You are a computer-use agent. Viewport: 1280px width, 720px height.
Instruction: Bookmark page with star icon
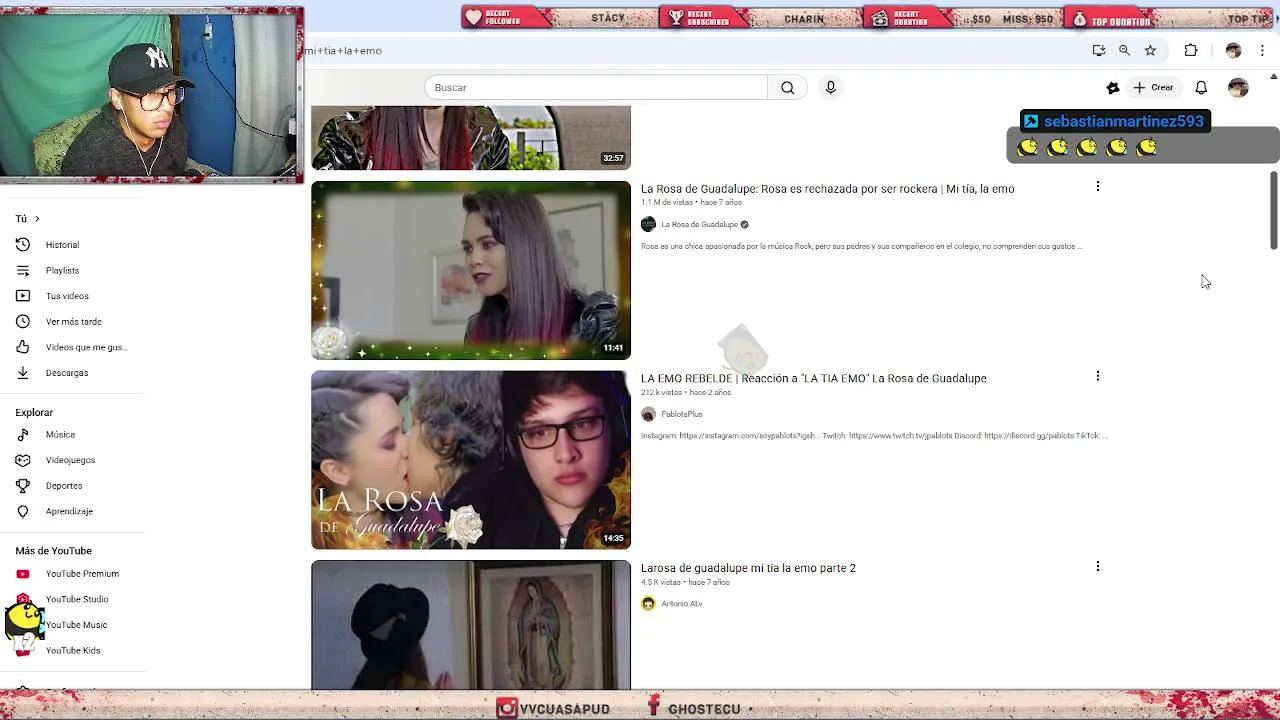1150,51
